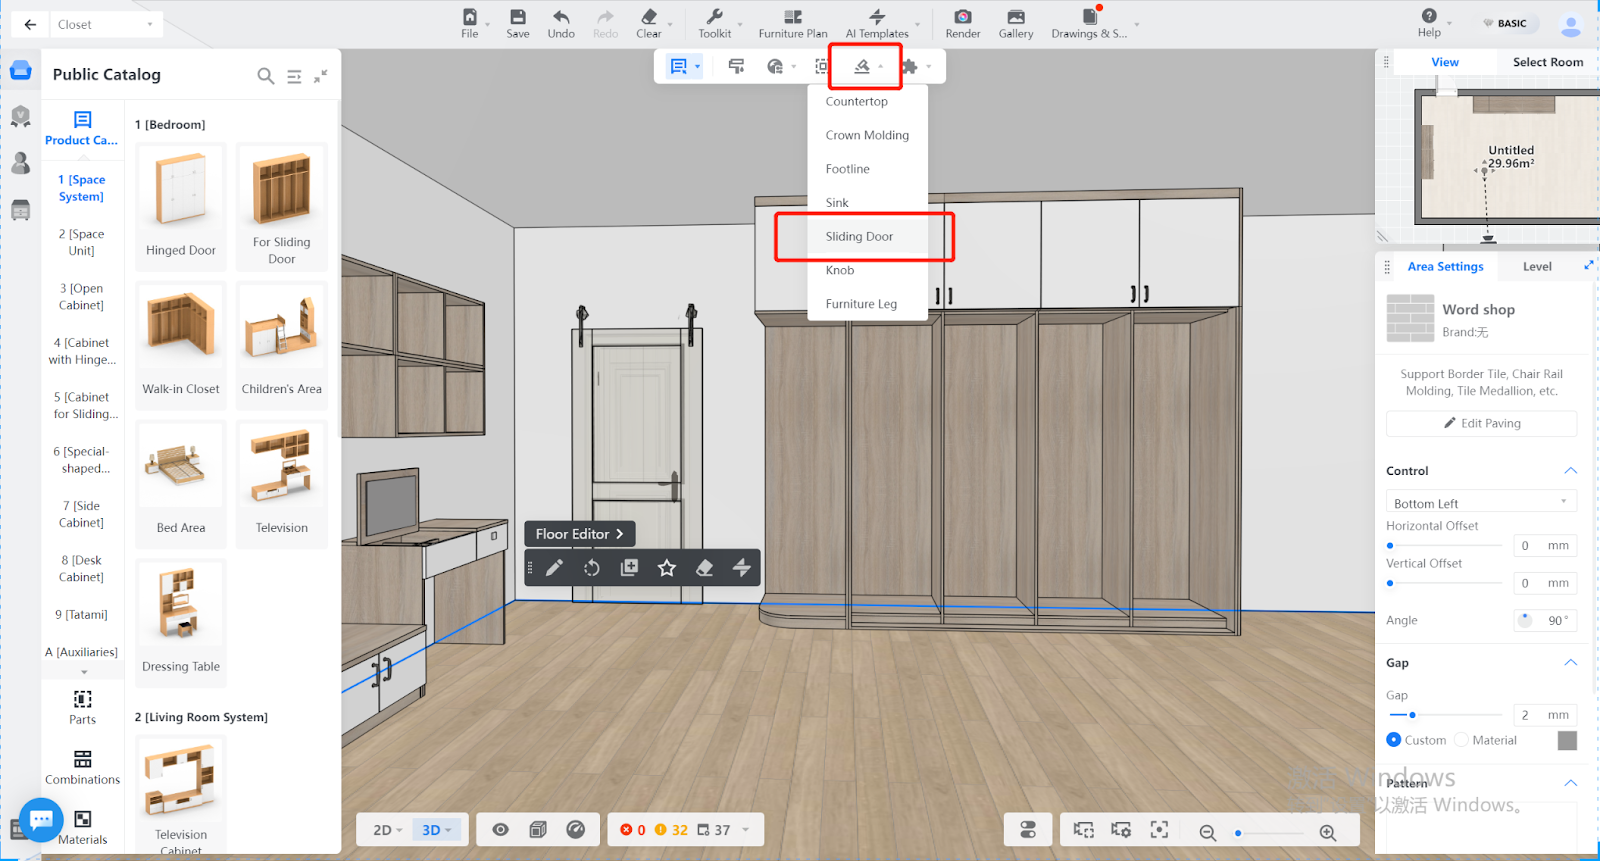Screen dimensions: 1600x861
Task: Search the Public Catalog with magnifier icon
Action: click(x=265, y=76)
